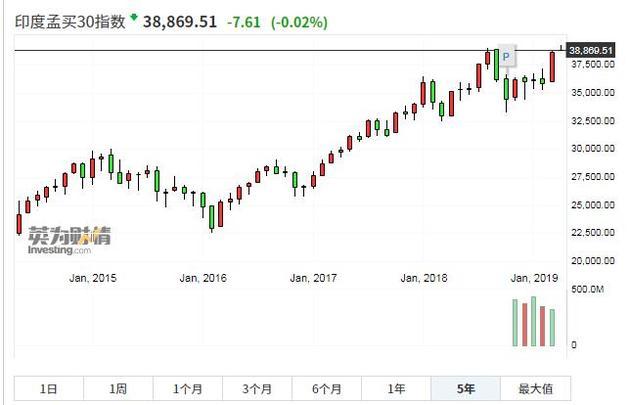The image size is (630, 405).
Task: Click the Jan, 2017 date label
Action: click(x=313, y=278)
